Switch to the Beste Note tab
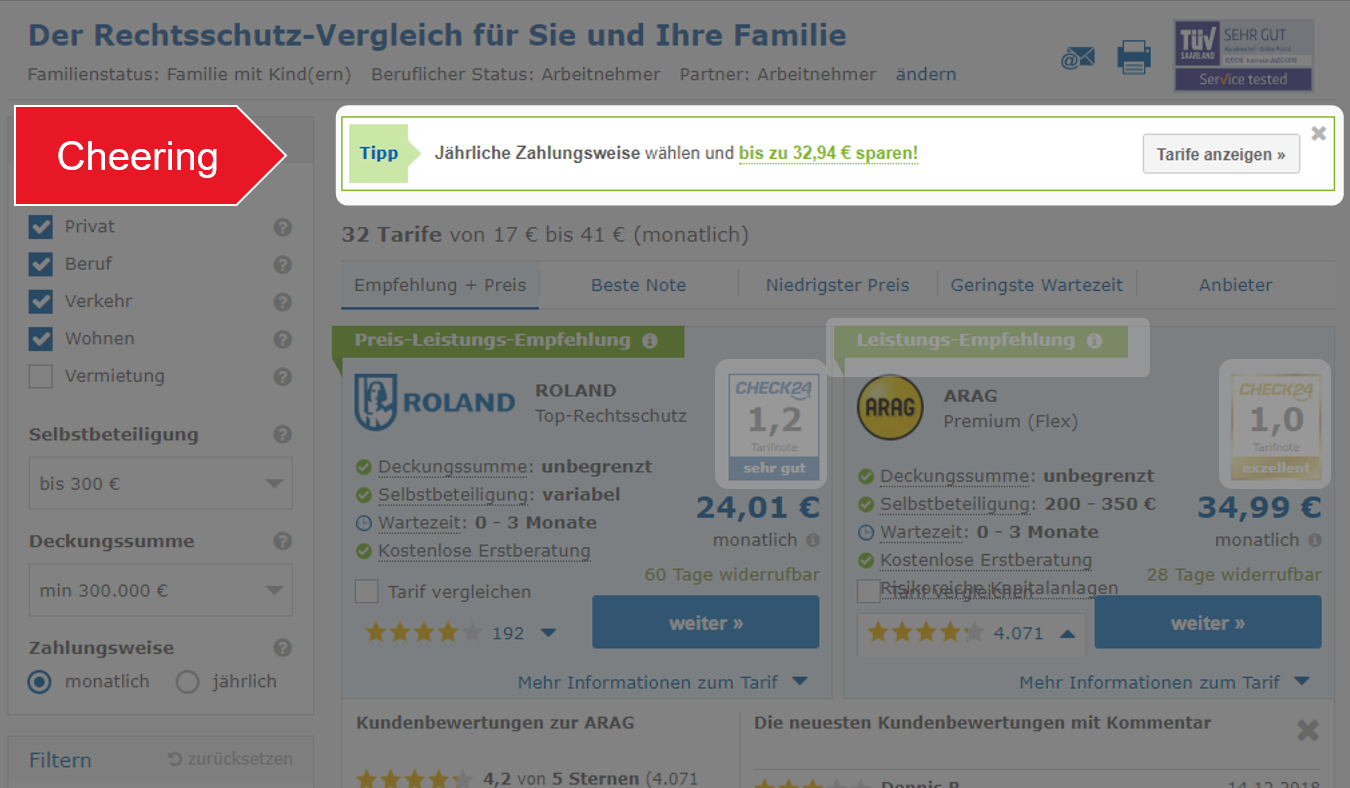1350x788 pixels. [x=639, y=285]
